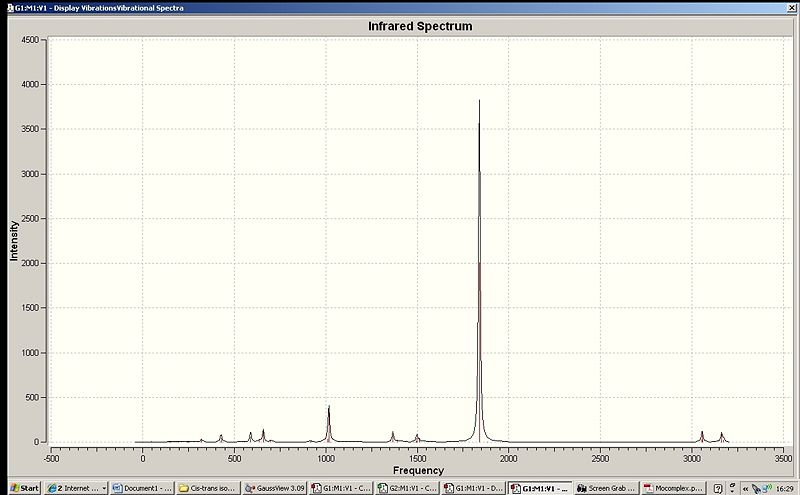This screenshot has height=495, width=800.
Task: Close the Vibrational Spectra window
Action: point(792,8)
